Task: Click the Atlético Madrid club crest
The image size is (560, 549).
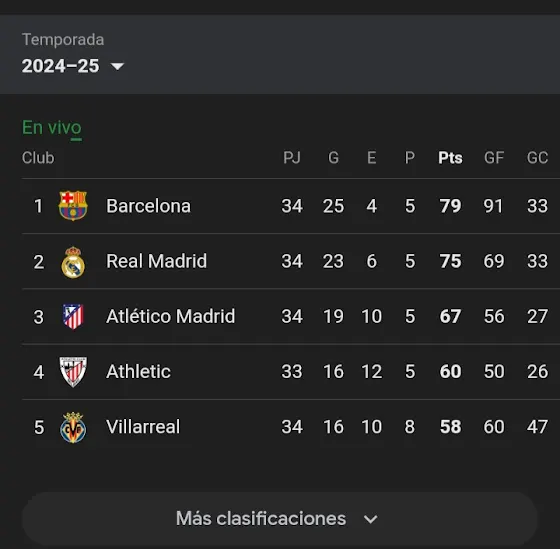Action: pyautogui.click(x=73, y=316)
